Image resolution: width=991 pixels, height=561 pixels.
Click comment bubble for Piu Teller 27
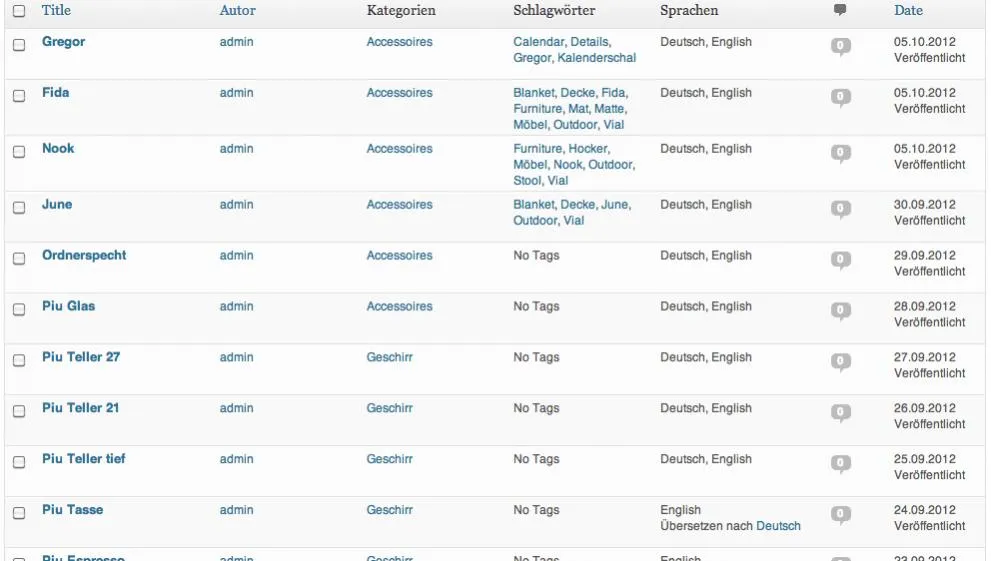[x=841, y=362]
